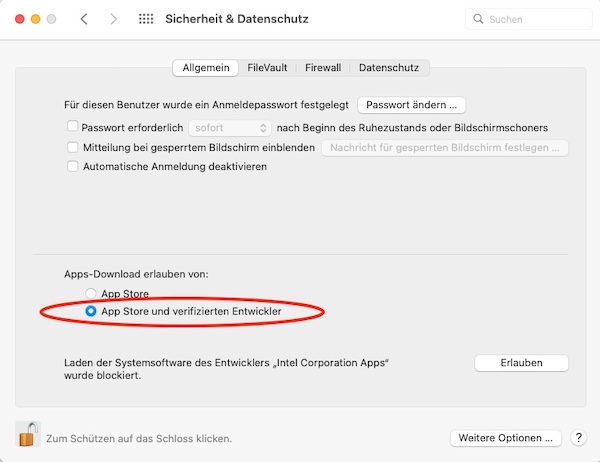This screenshot has width=600, height=462.
Task: Click the Allgemein tab
Action: pos(205,68)
